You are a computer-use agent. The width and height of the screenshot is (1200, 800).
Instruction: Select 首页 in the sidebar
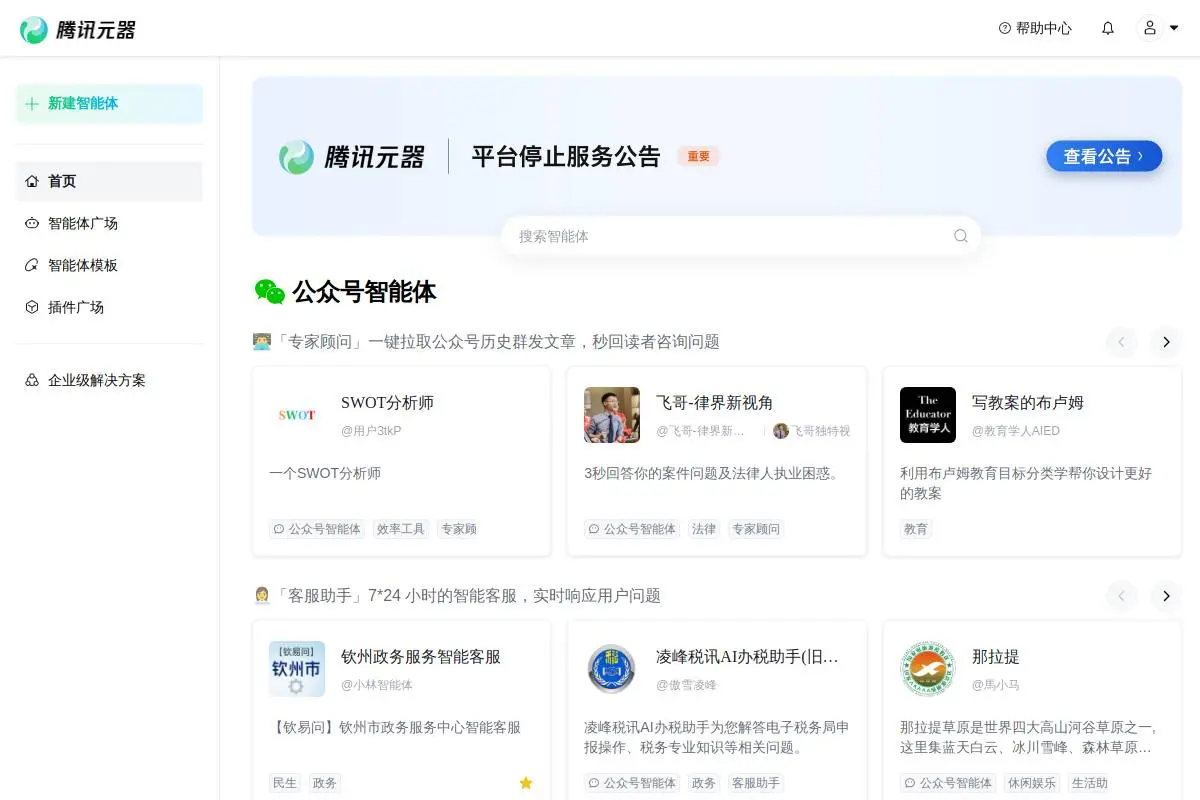point(109,181)
